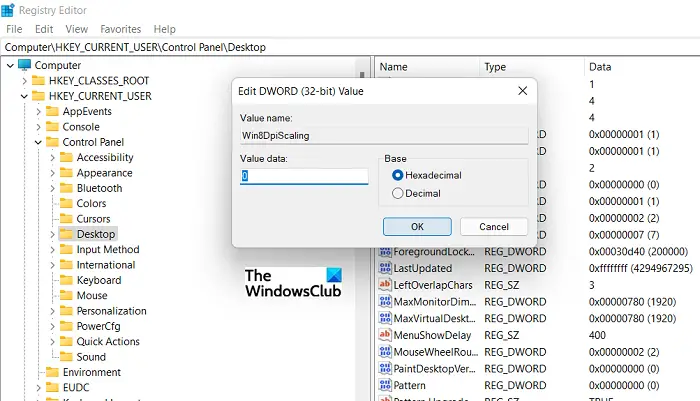Expand the HKEY_CLASSES_ROOT tree node
The height and width of the screenshot is (401, 700).
click(25, 81)
